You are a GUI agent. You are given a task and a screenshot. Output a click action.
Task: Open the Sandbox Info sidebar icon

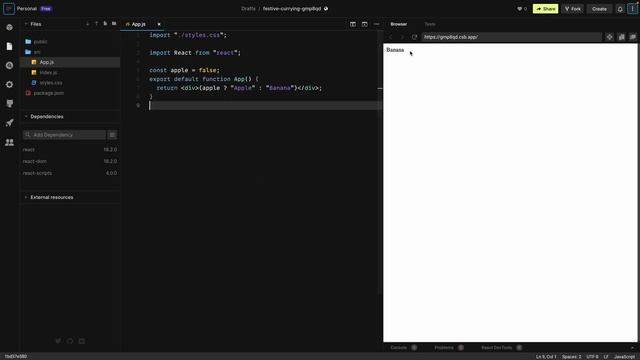click(9, 27)
